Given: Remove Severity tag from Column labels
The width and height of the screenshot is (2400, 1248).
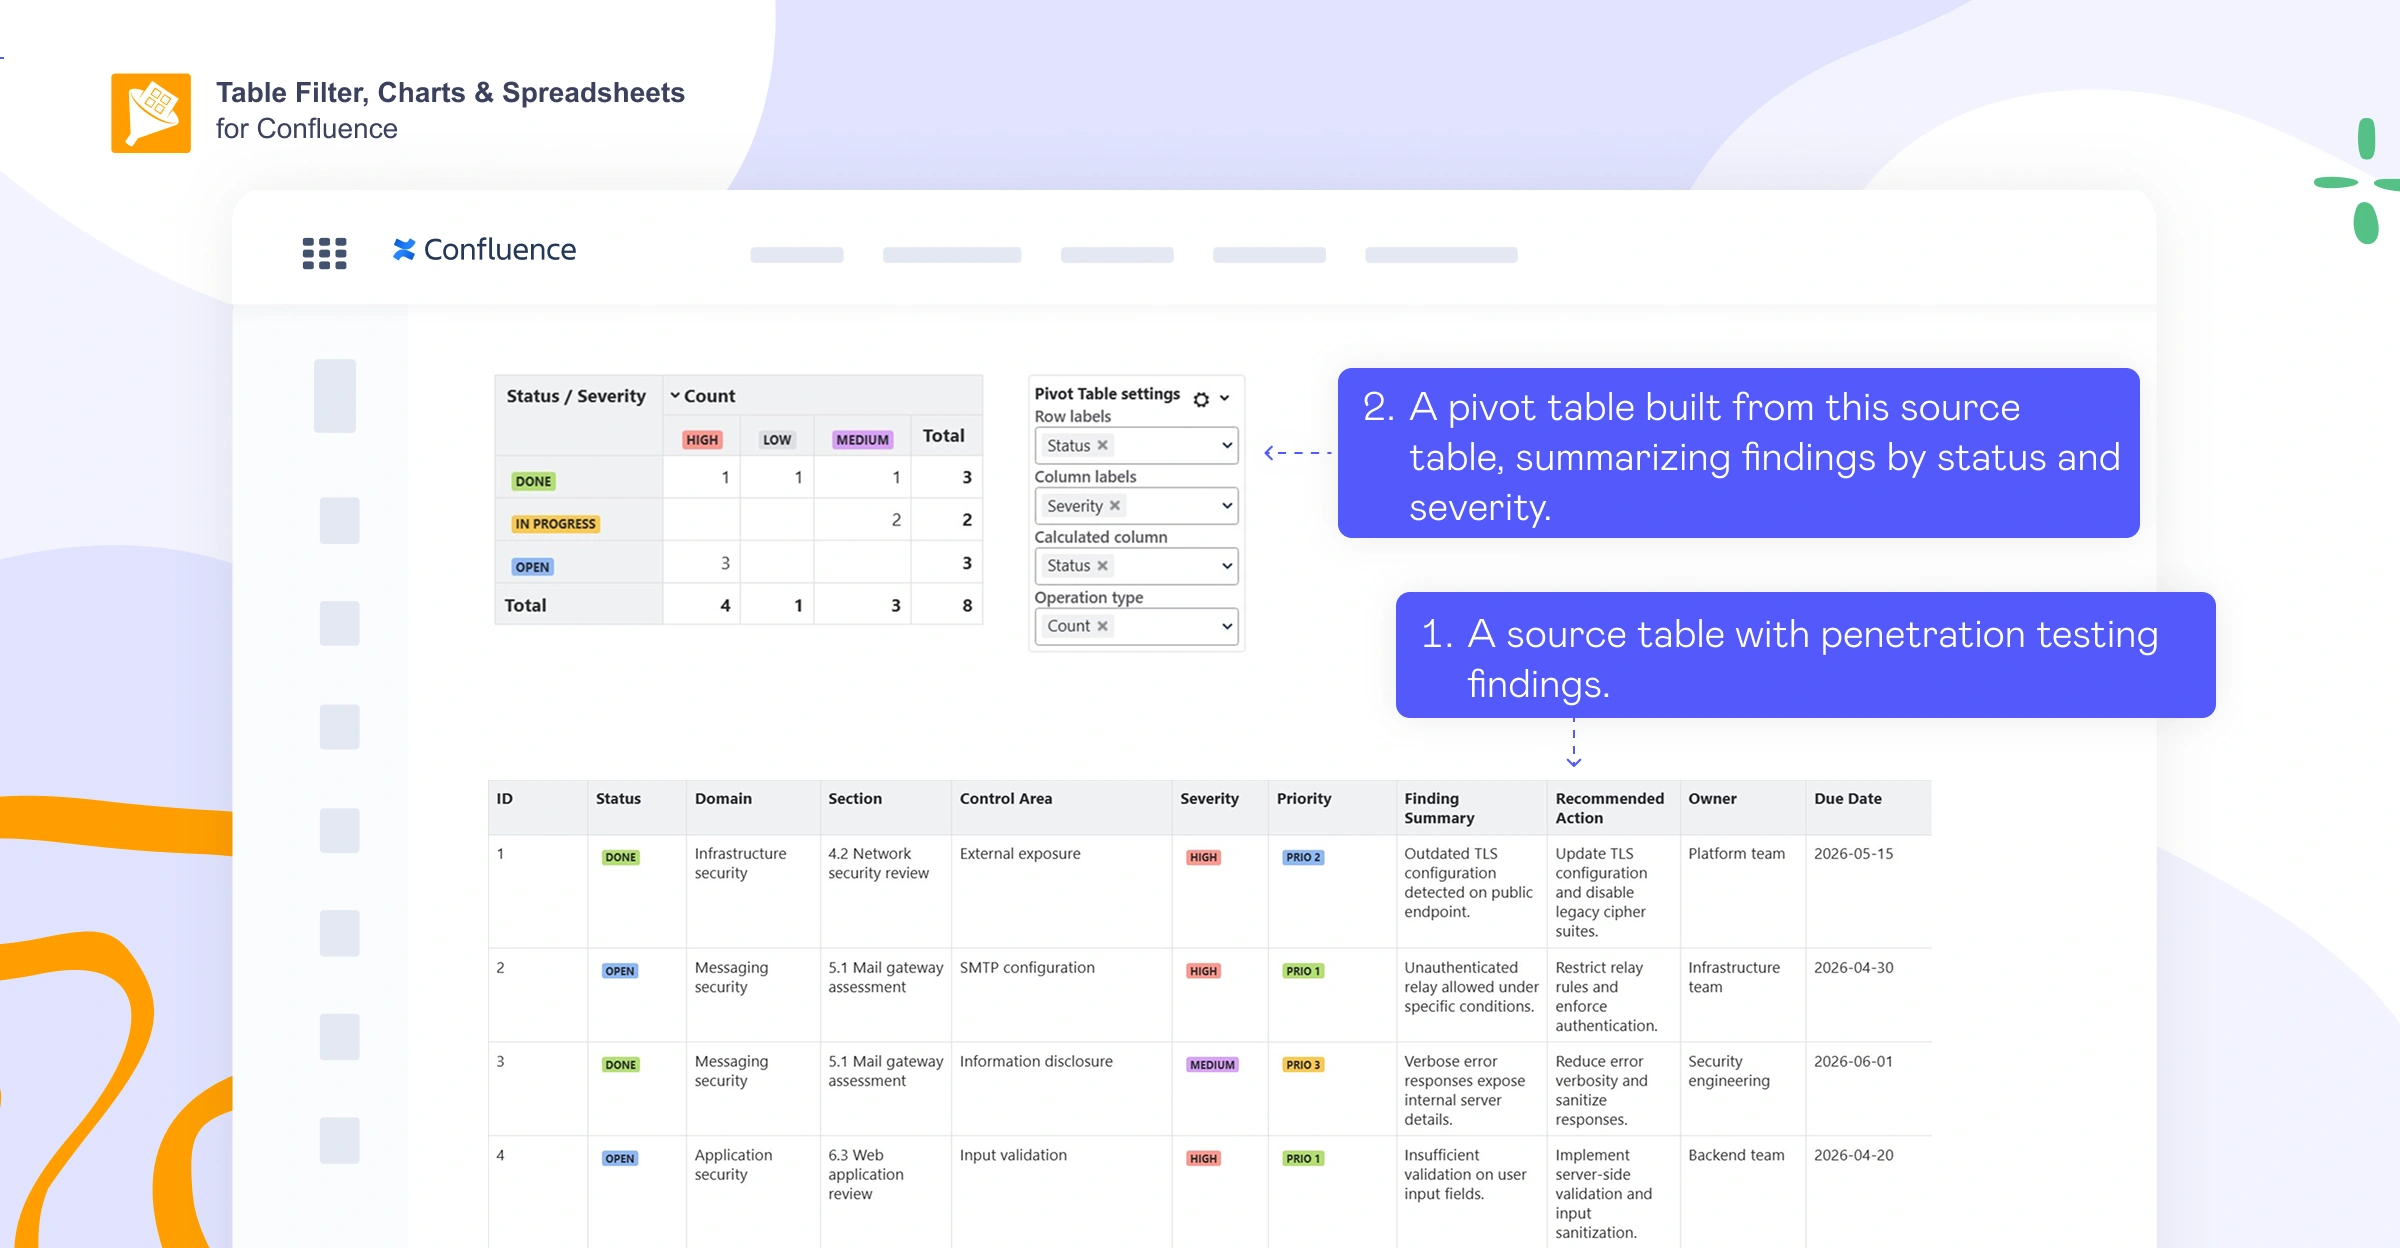Looking at the screenshot, I should (x=1115, y=506).
